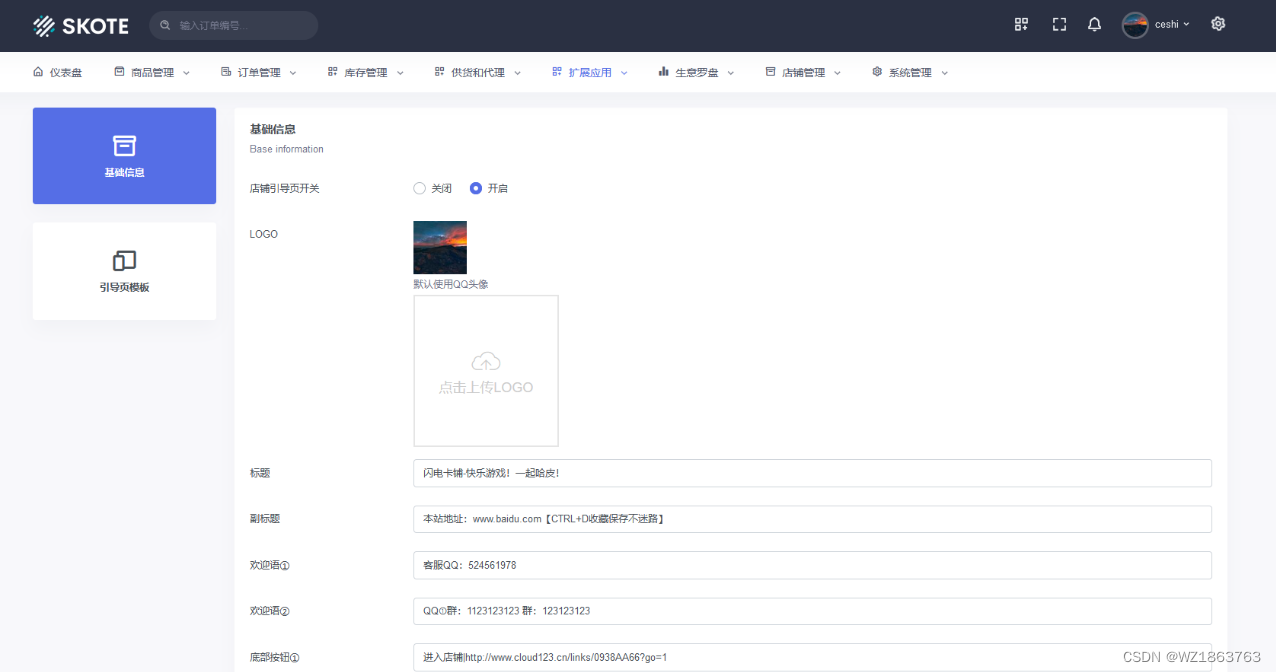Click the 副标题 input field
Image resolution: width=1276 pixels, height=672 pixels.
pos(811,519)
